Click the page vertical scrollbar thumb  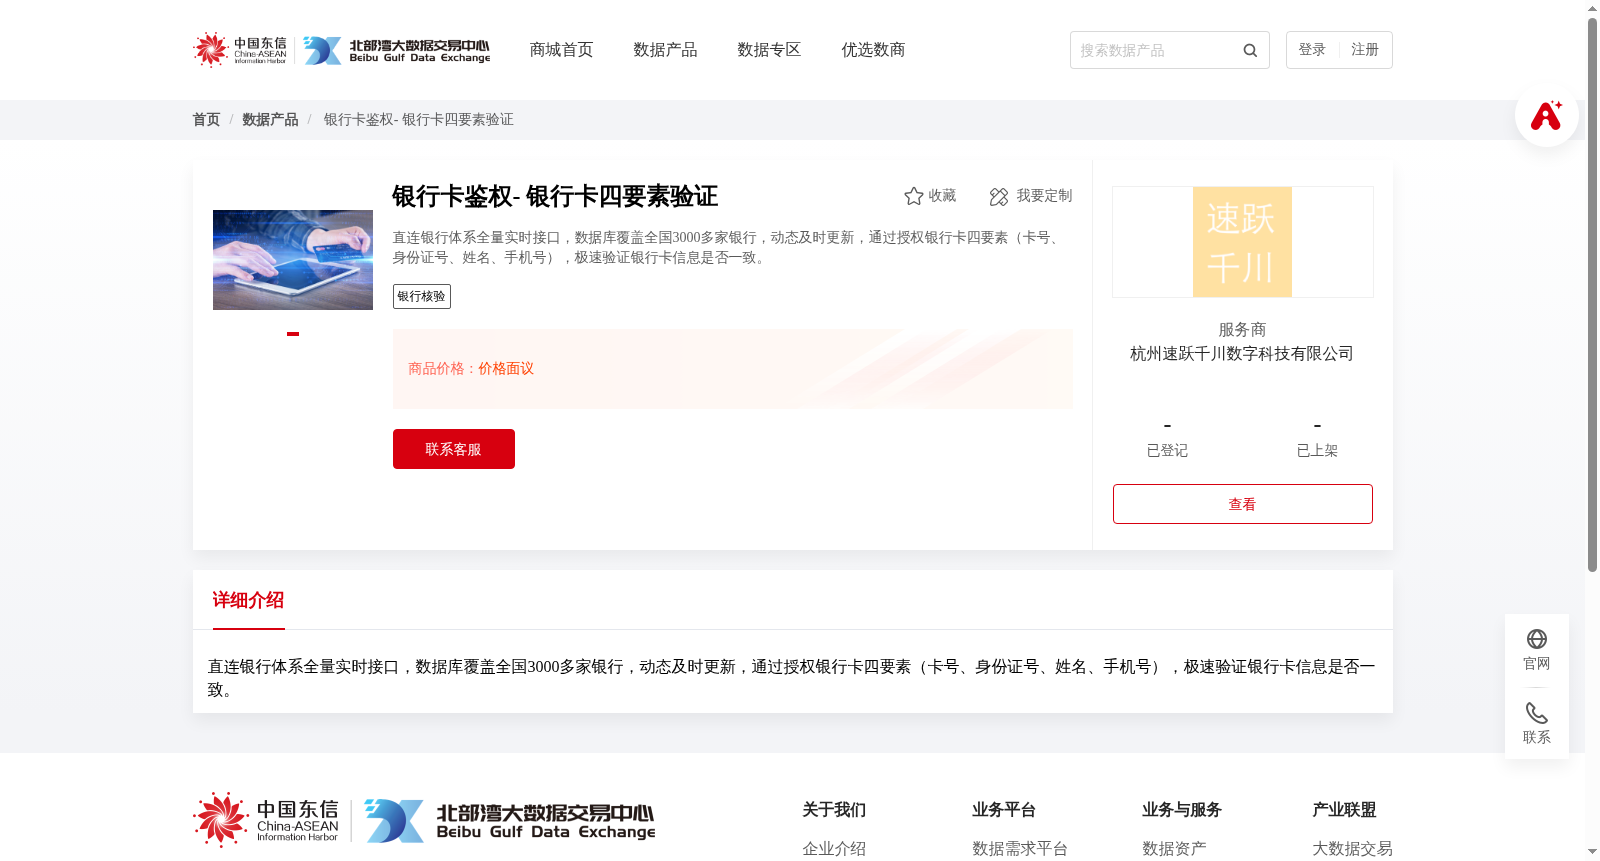coord(1593,295)
